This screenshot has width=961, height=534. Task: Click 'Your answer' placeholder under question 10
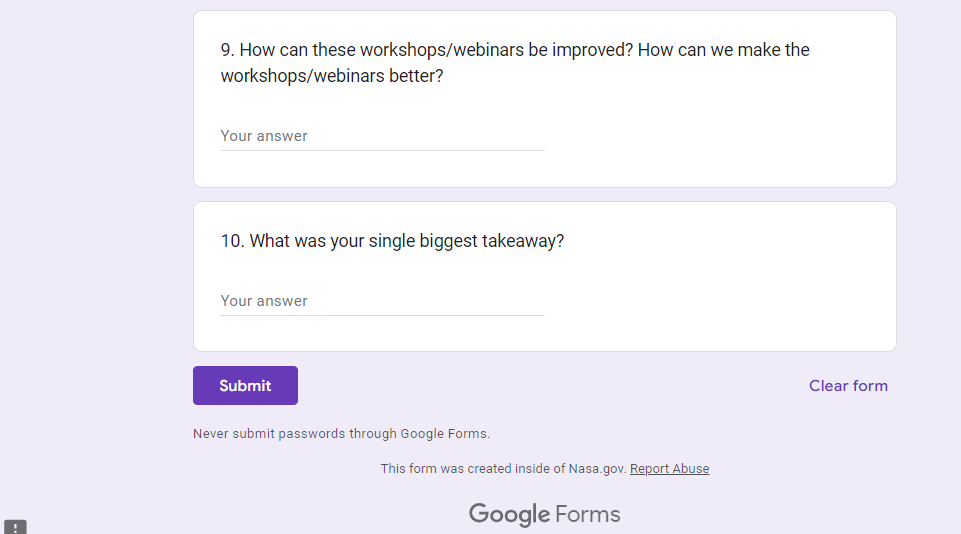click(x=264, y=301)
